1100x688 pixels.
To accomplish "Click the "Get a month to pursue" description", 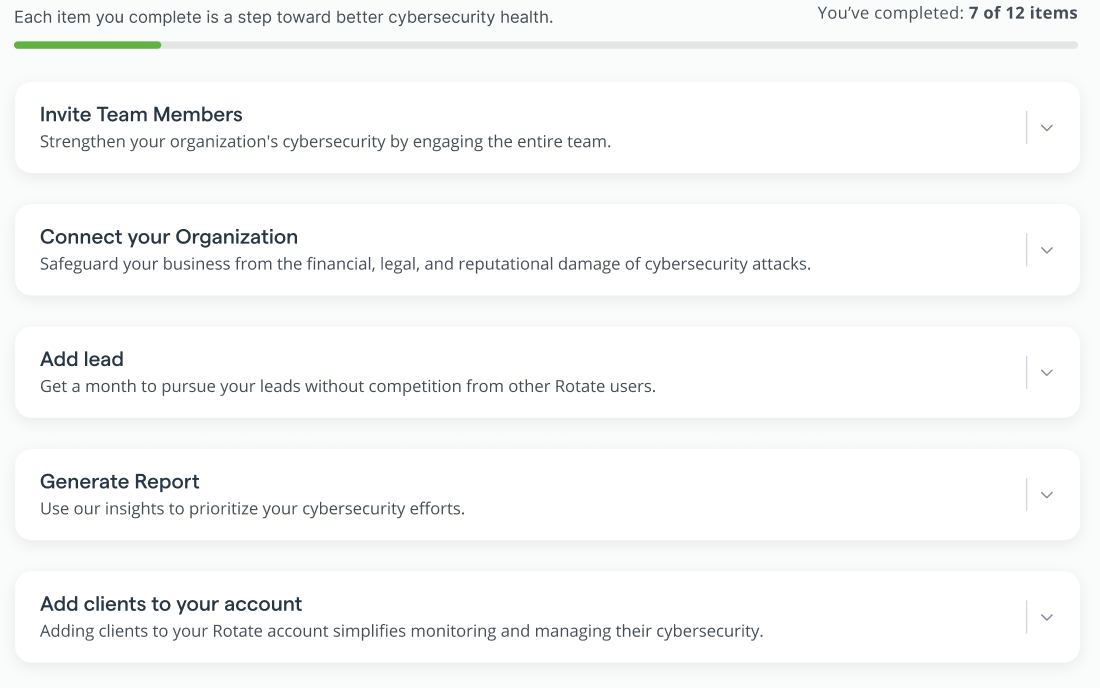I will click(x=348, y=386).
